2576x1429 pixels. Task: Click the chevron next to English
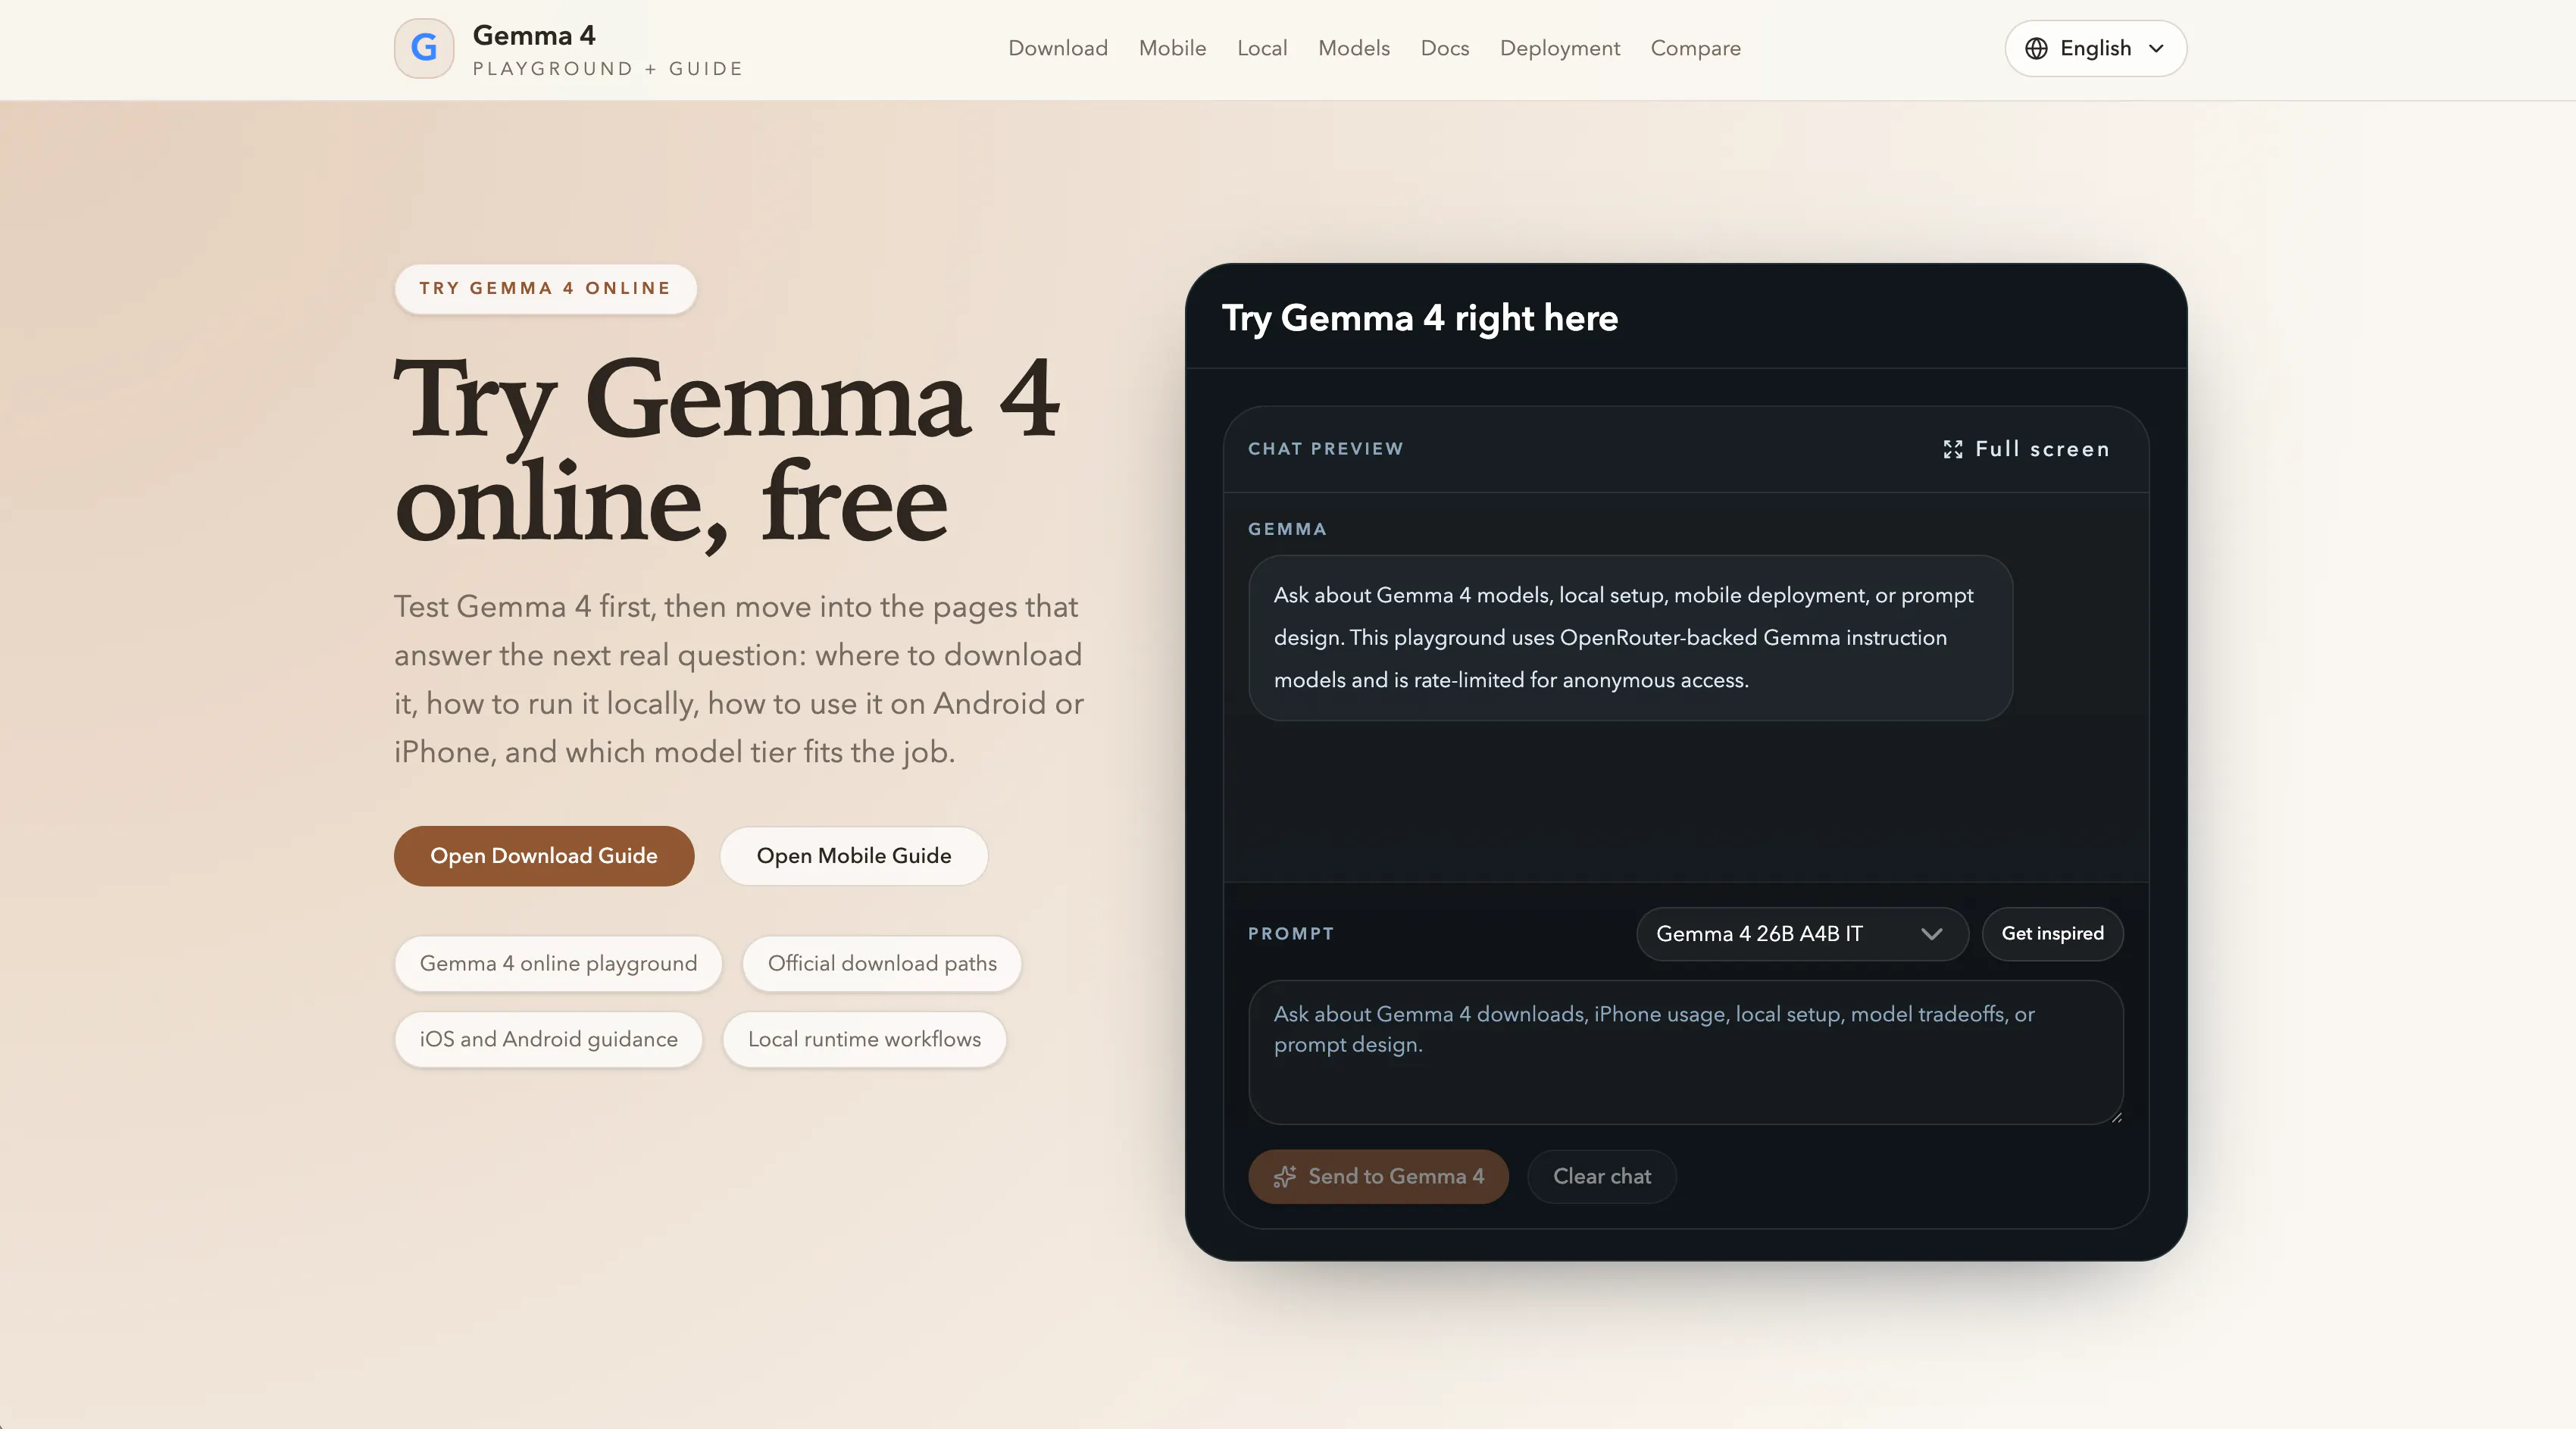pyautogui.click(x=2156, y=48)
